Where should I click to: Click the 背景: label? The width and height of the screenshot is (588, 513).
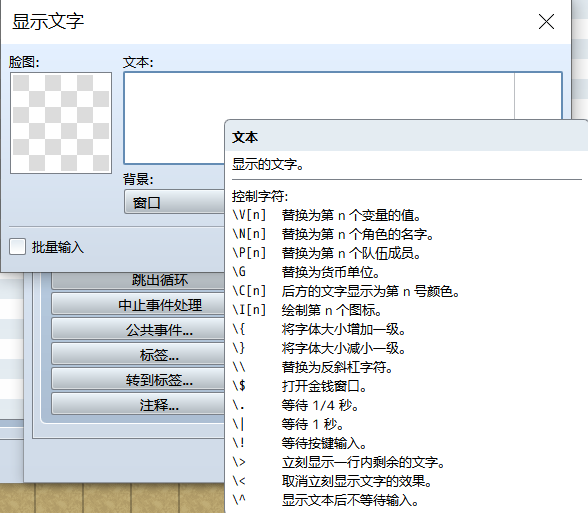[138, 179]
